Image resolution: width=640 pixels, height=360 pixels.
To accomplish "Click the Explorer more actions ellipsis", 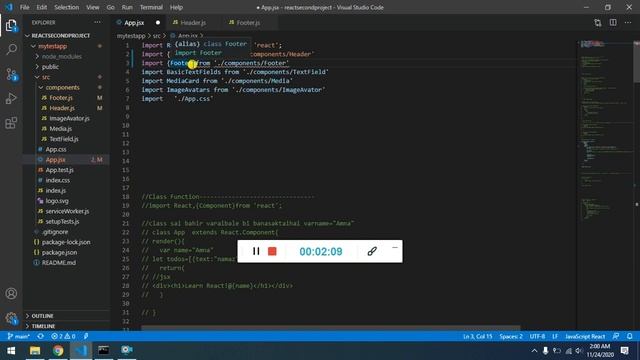I will point(97,22).
